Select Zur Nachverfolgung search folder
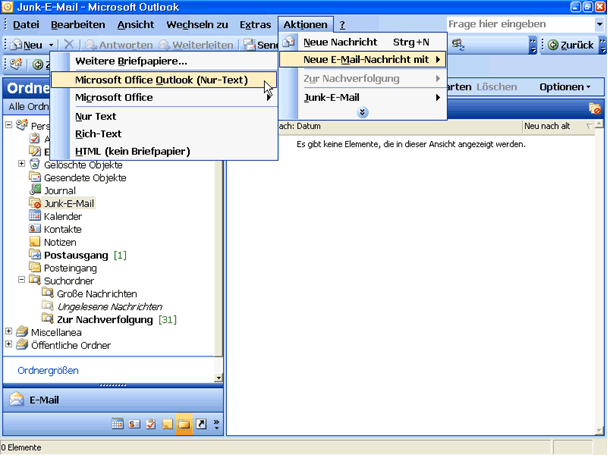 105,320
